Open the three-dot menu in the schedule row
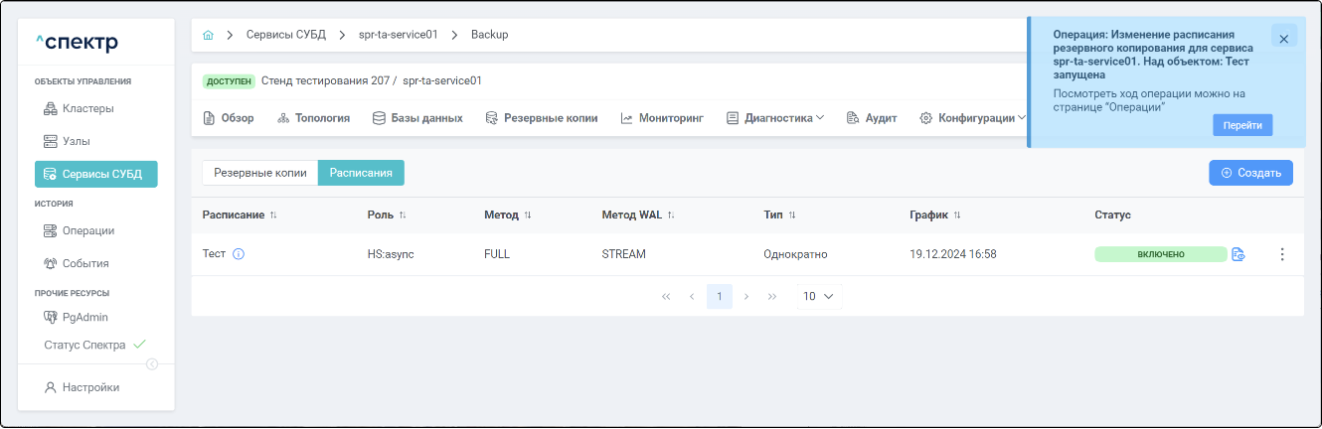 tap(1282, 254)
